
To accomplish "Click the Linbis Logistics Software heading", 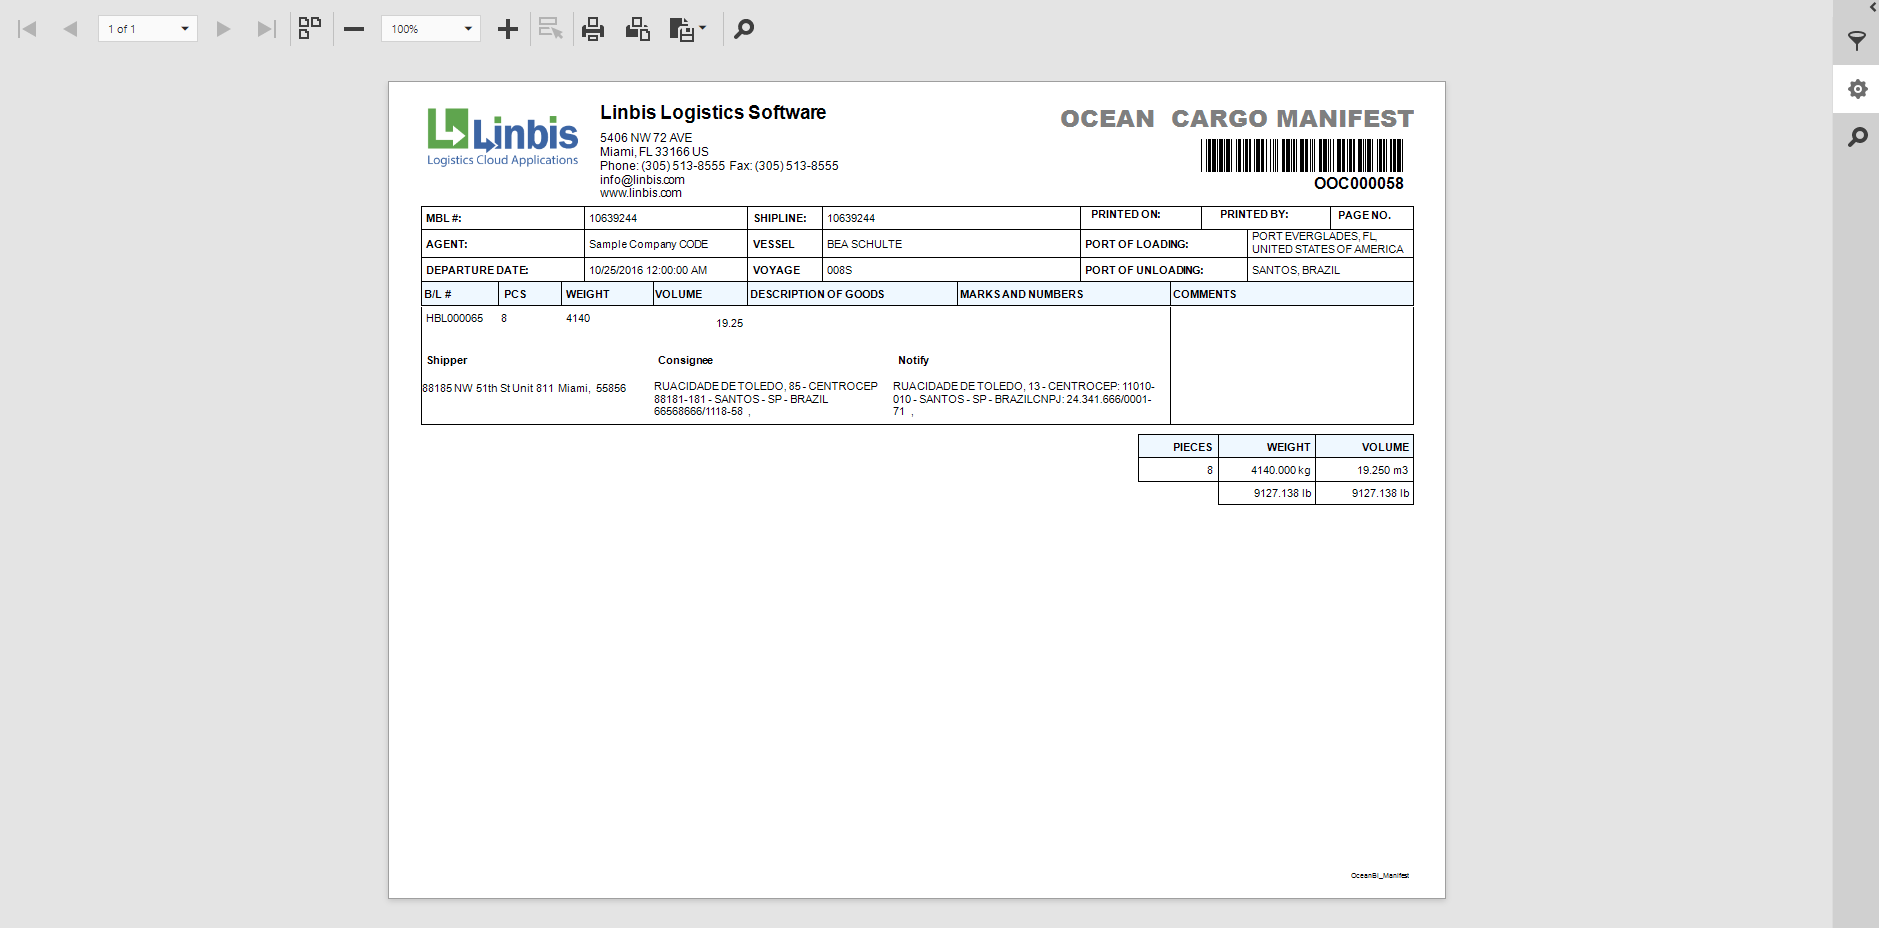I will (713, 113).
